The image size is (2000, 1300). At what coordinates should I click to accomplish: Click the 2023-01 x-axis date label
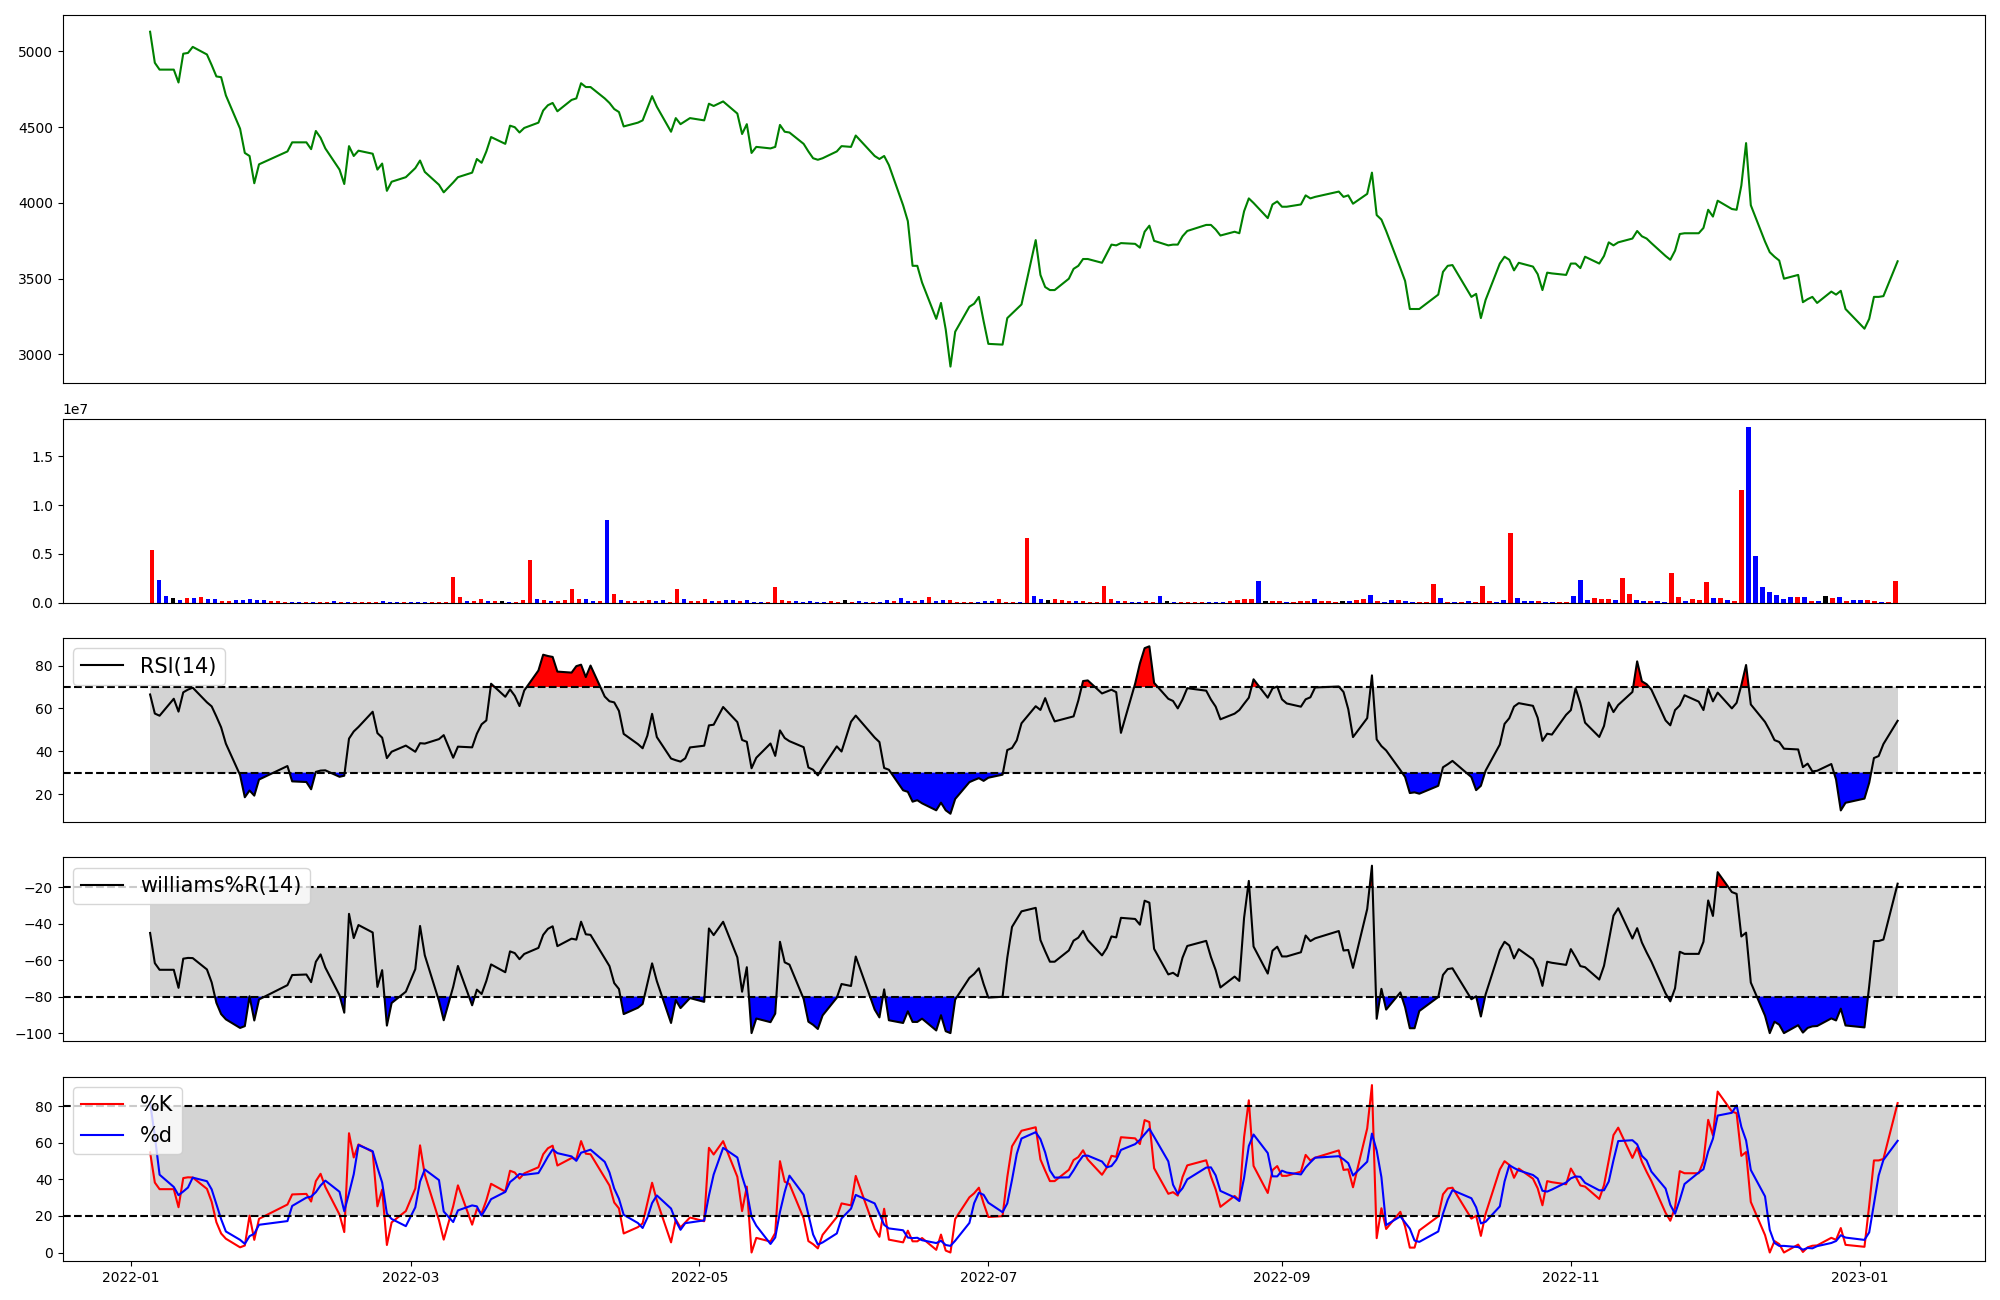click(1860, 1277)
